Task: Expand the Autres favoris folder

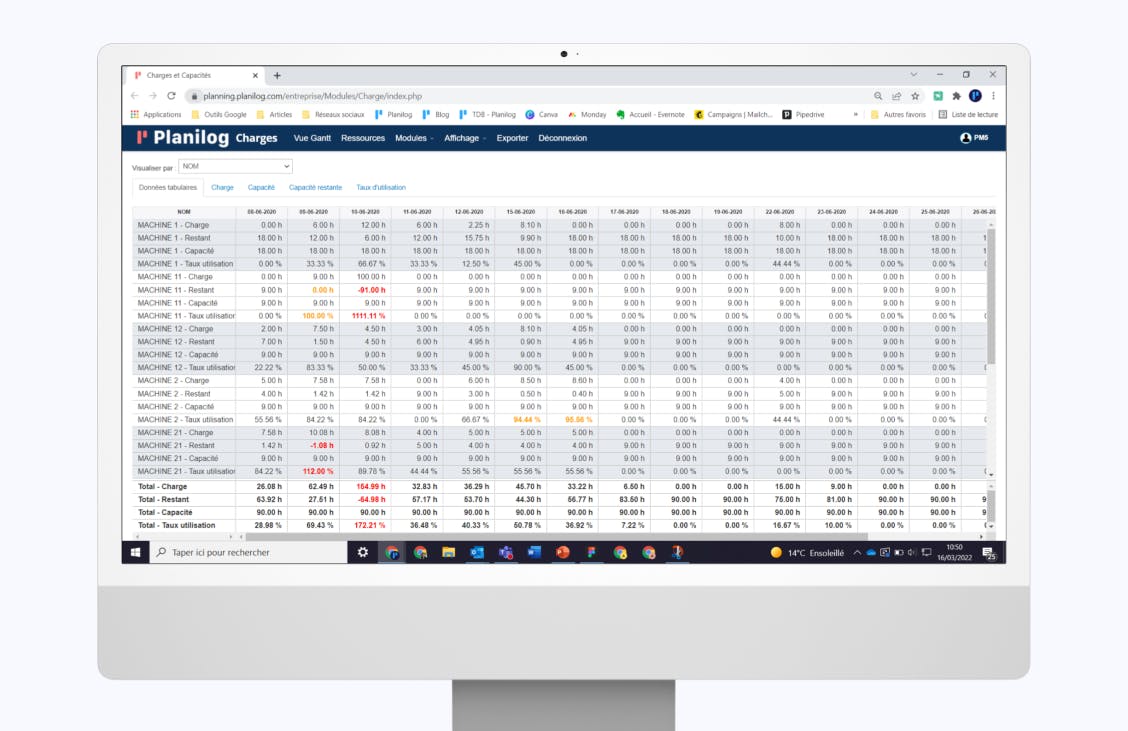Action: (898, 114)
